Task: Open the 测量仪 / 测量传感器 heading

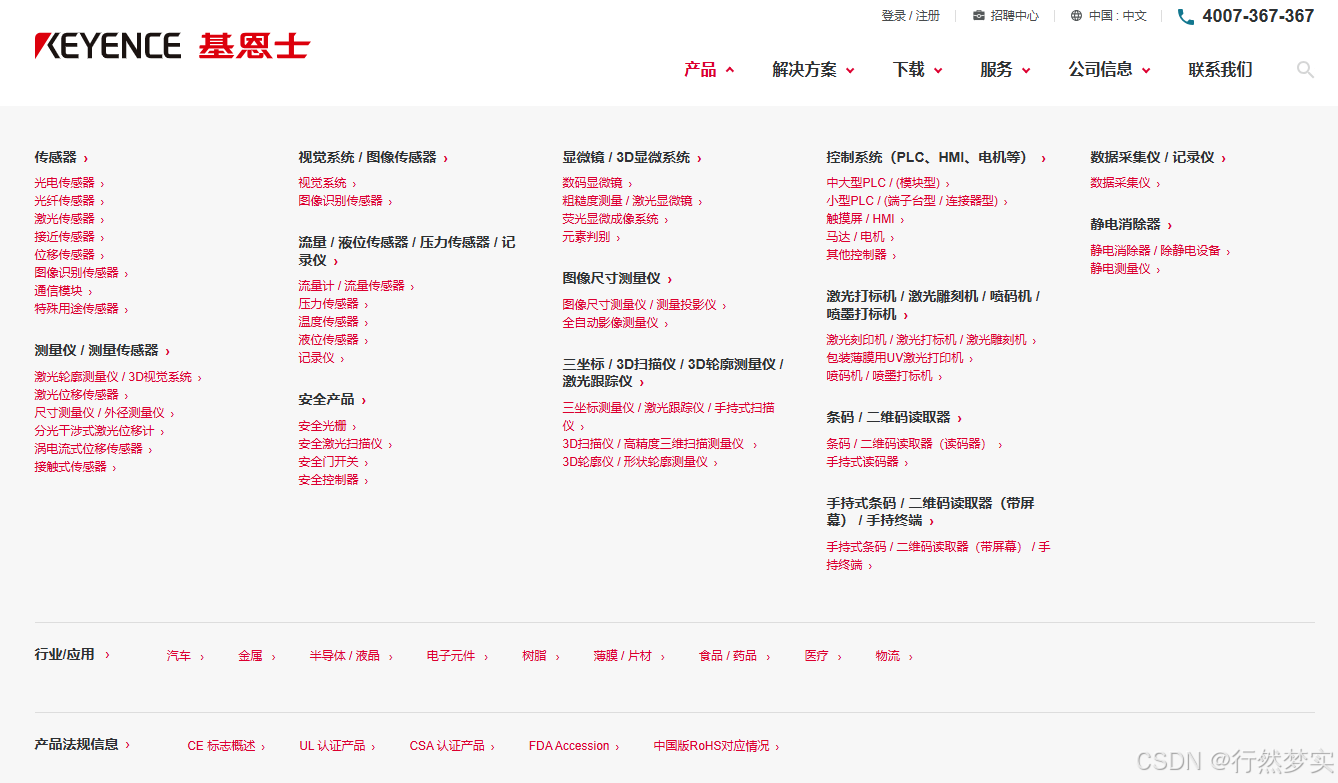Action: 102,350
